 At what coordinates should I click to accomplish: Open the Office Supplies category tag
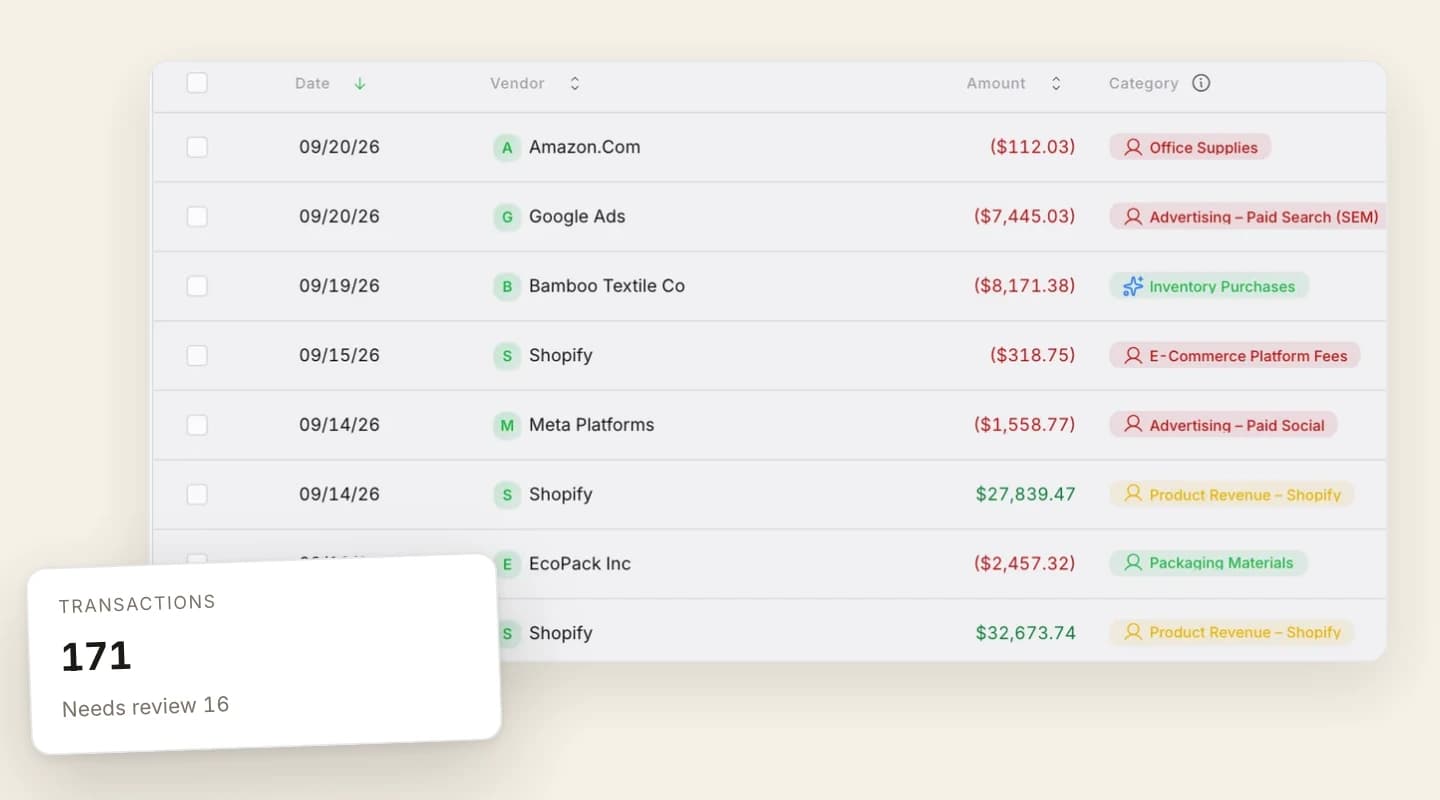[x=1190, y=147]
